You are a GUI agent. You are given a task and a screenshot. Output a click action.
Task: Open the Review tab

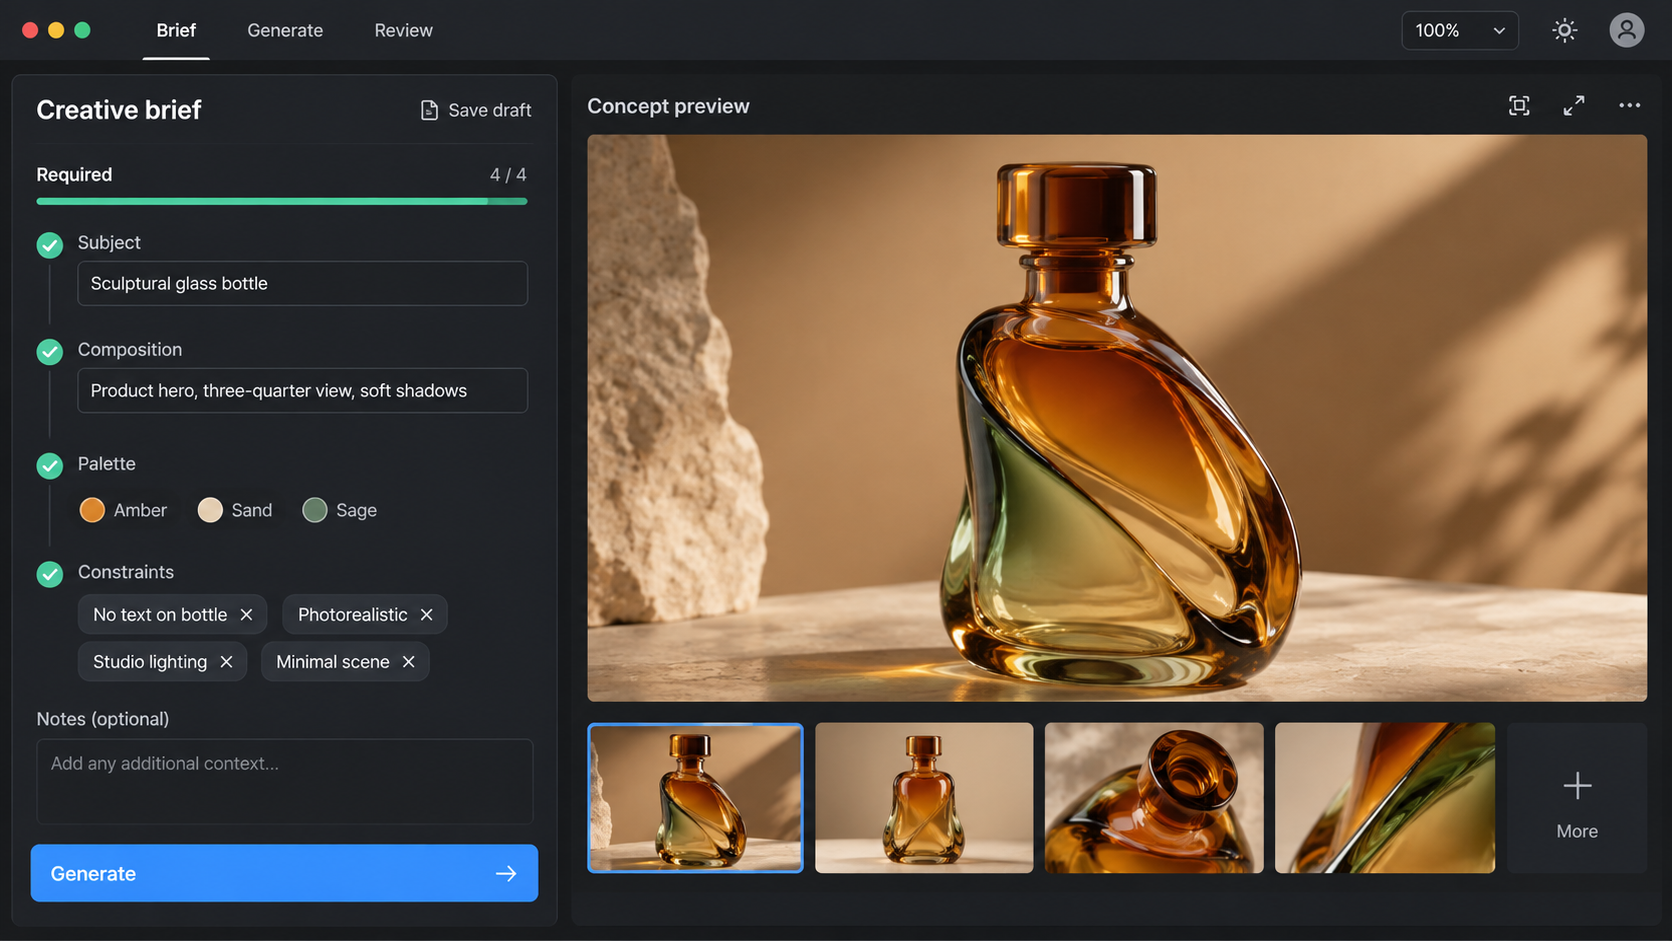[403, 30]
